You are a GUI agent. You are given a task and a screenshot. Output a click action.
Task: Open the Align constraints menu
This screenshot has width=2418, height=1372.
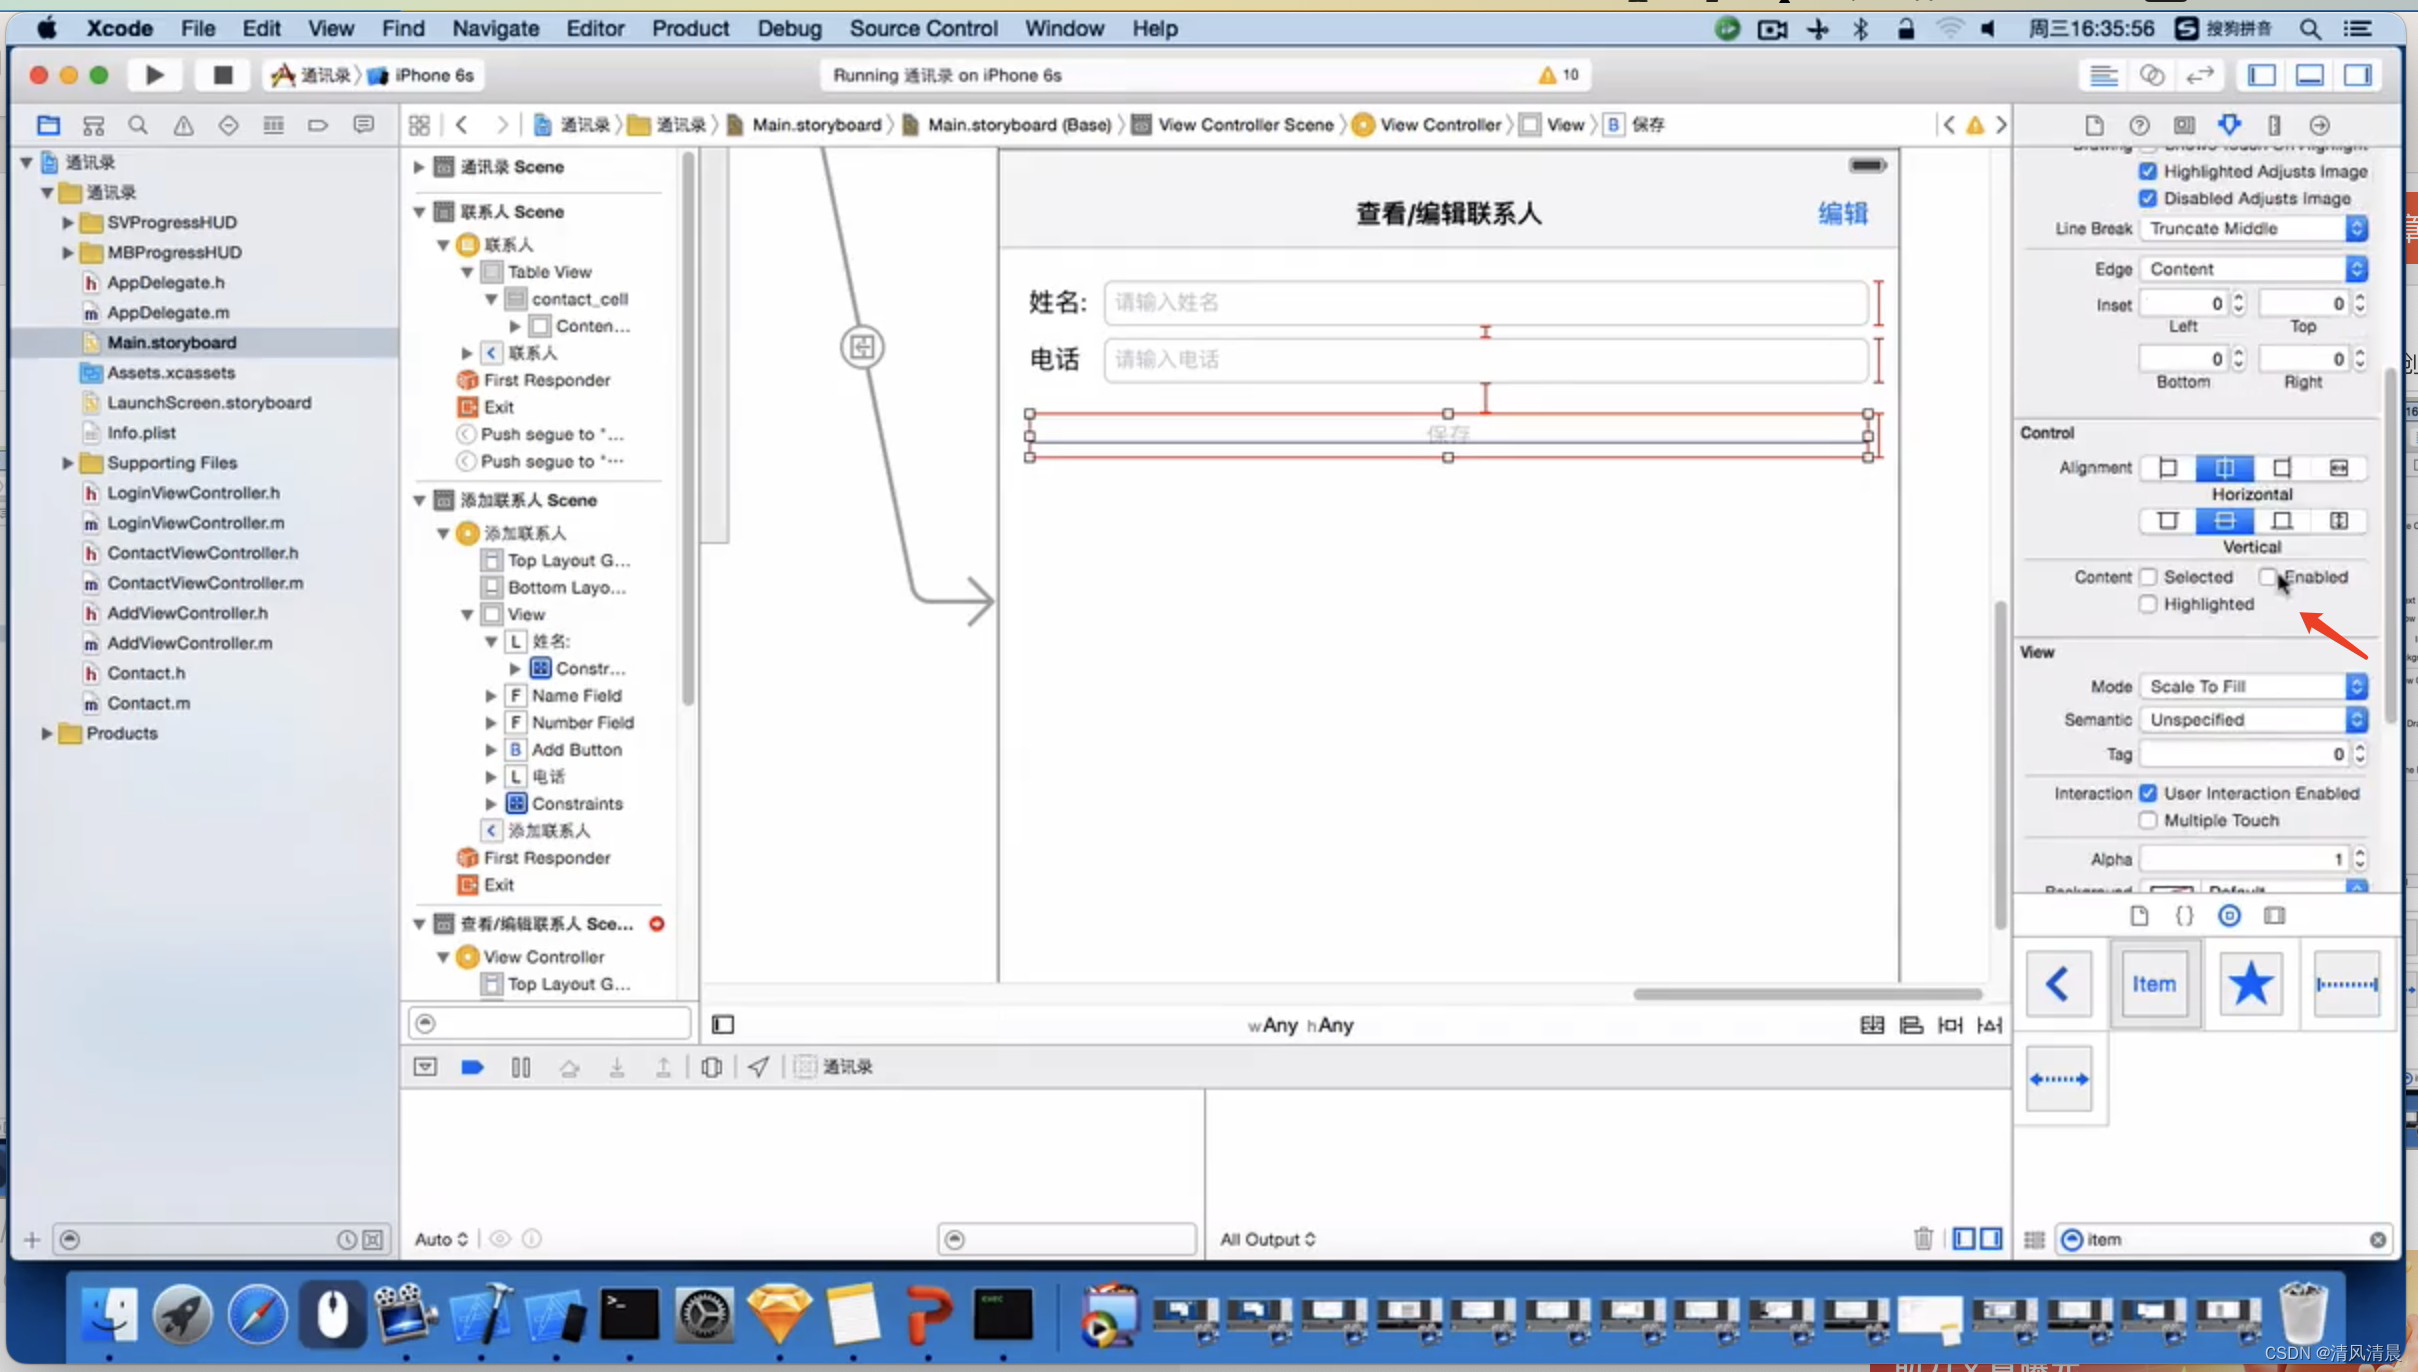pyautogui.click(x=1911, y=1024)
